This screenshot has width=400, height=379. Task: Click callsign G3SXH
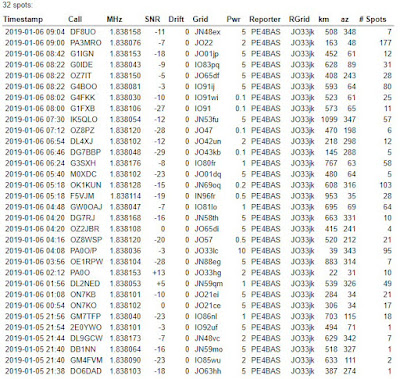[83, 163]
